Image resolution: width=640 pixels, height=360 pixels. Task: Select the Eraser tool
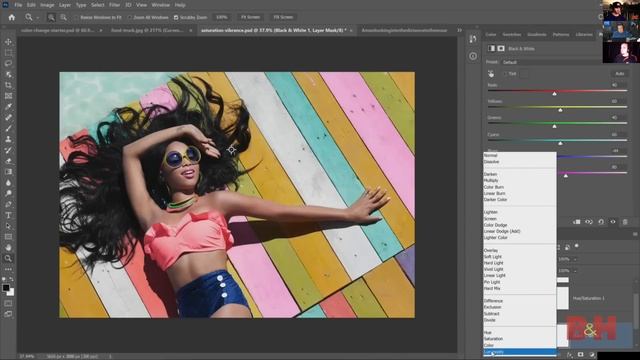[8, 161]
